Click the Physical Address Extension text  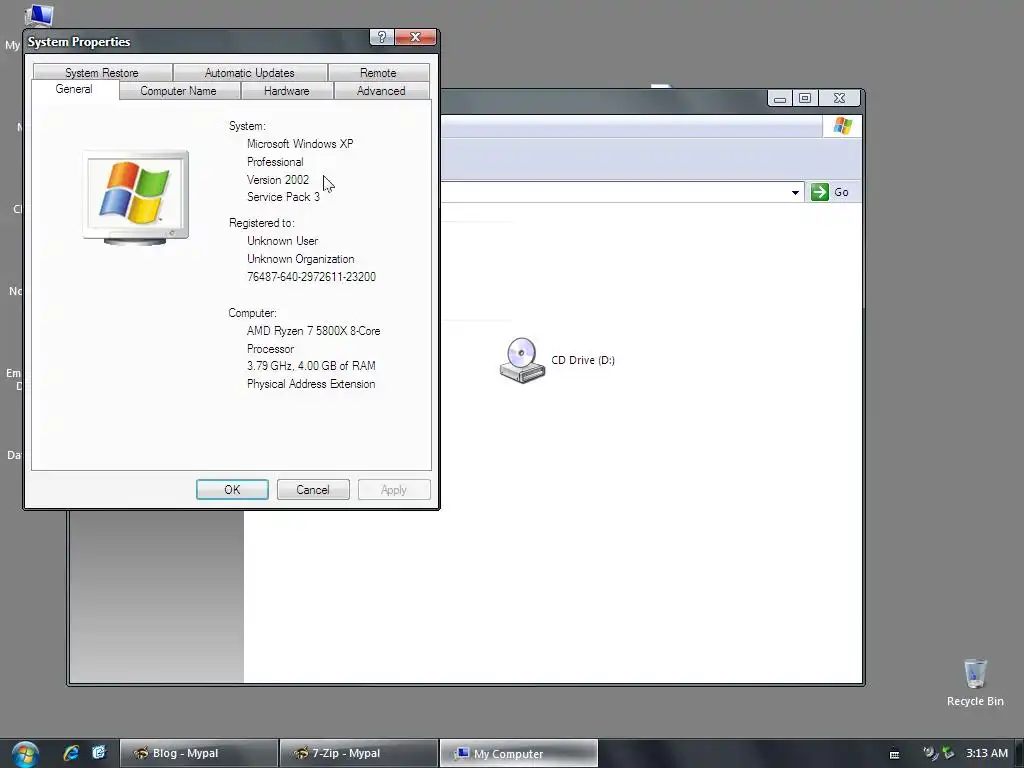click(311, 384)
